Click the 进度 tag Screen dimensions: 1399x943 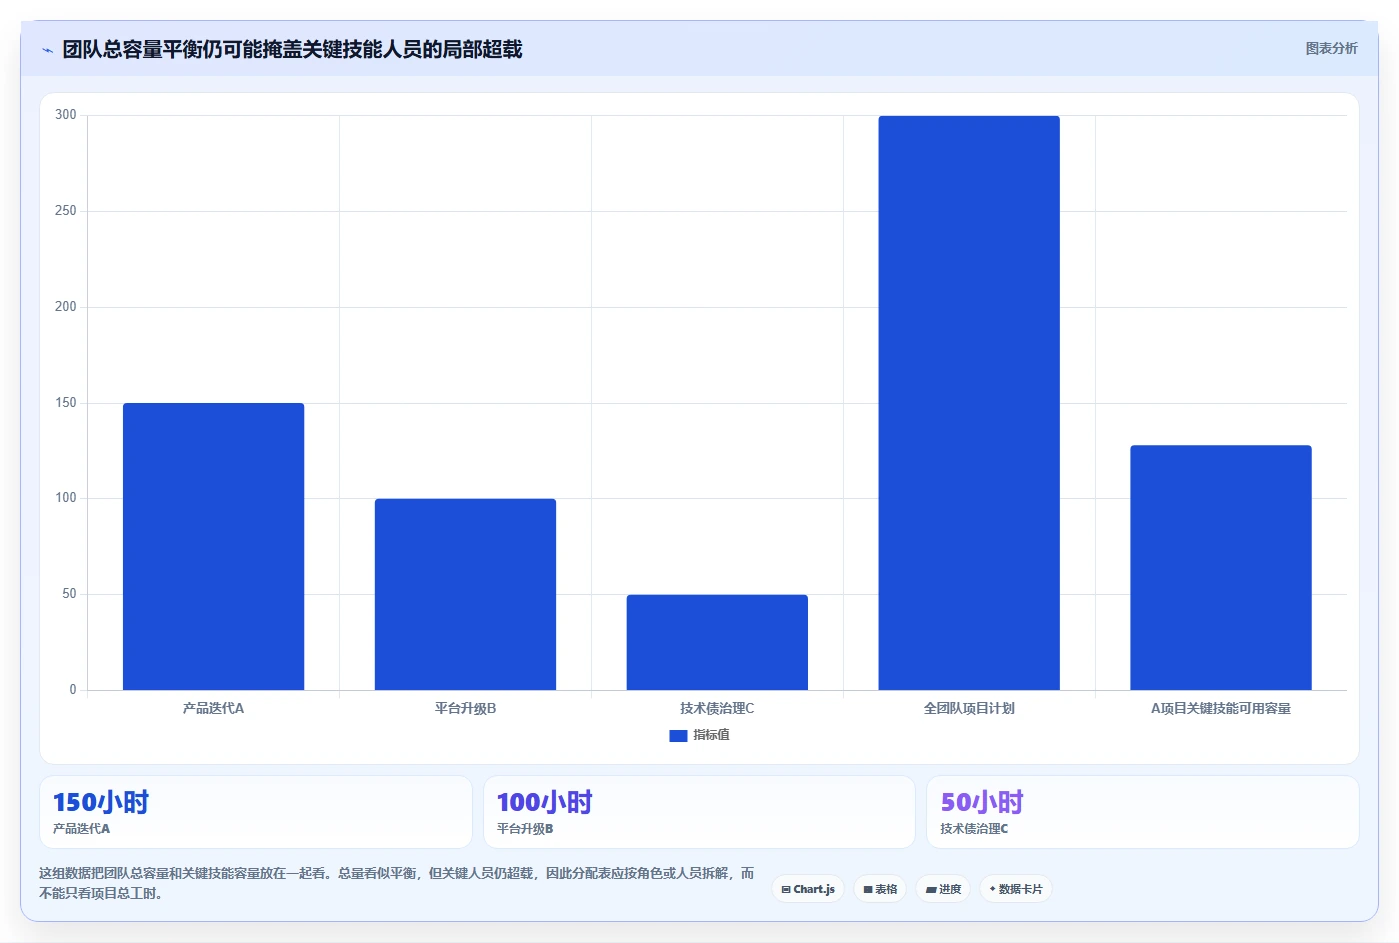943,889
